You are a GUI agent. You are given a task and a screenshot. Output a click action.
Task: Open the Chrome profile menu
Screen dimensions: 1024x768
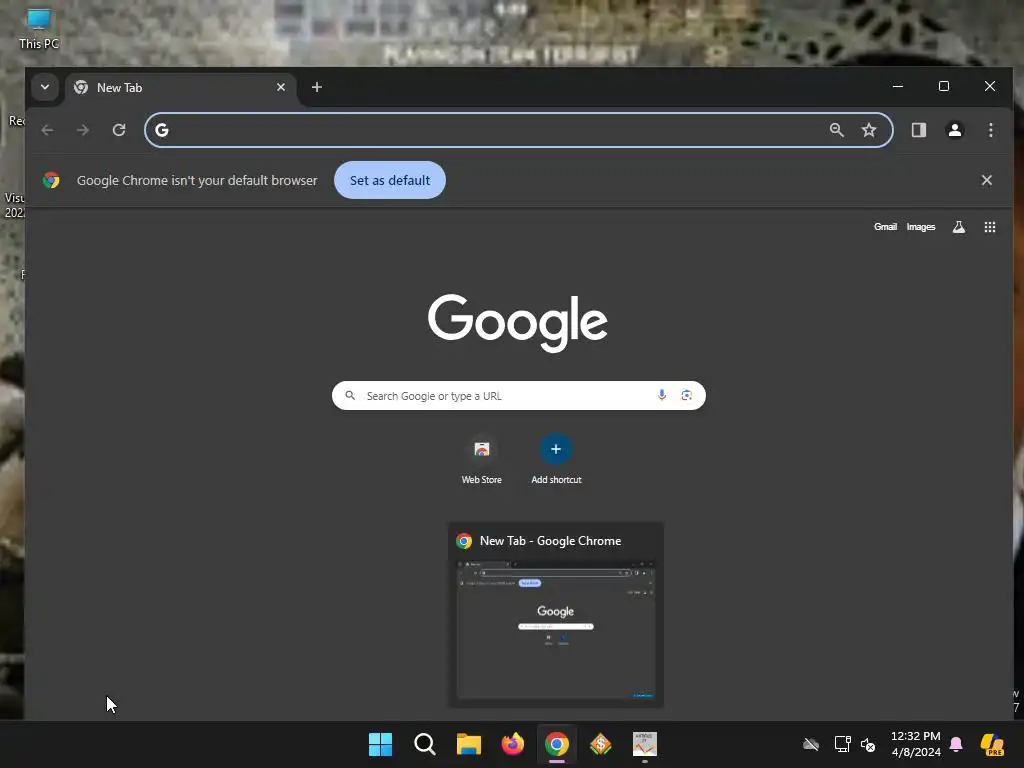[x=955, y=130]
